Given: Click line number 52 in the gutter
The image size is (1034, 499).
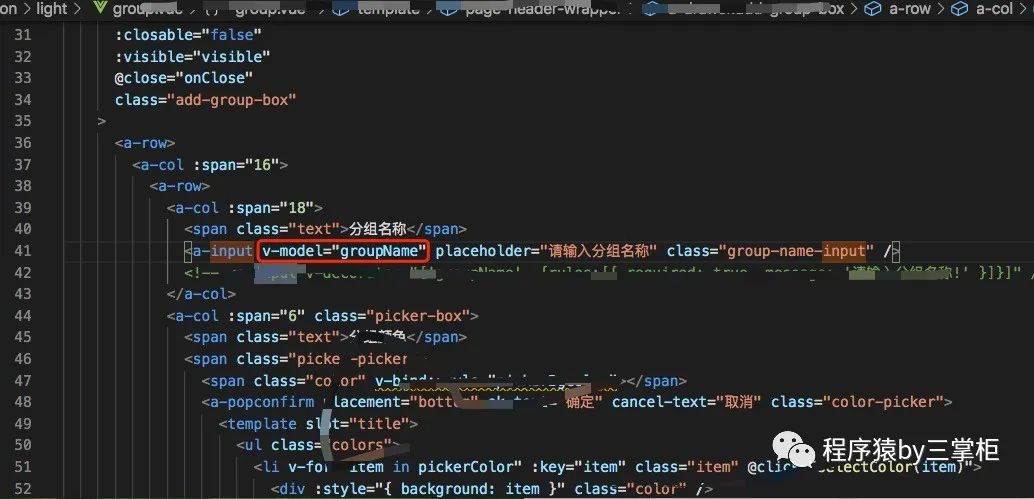Looking at the screenshot, I should 22,489.
